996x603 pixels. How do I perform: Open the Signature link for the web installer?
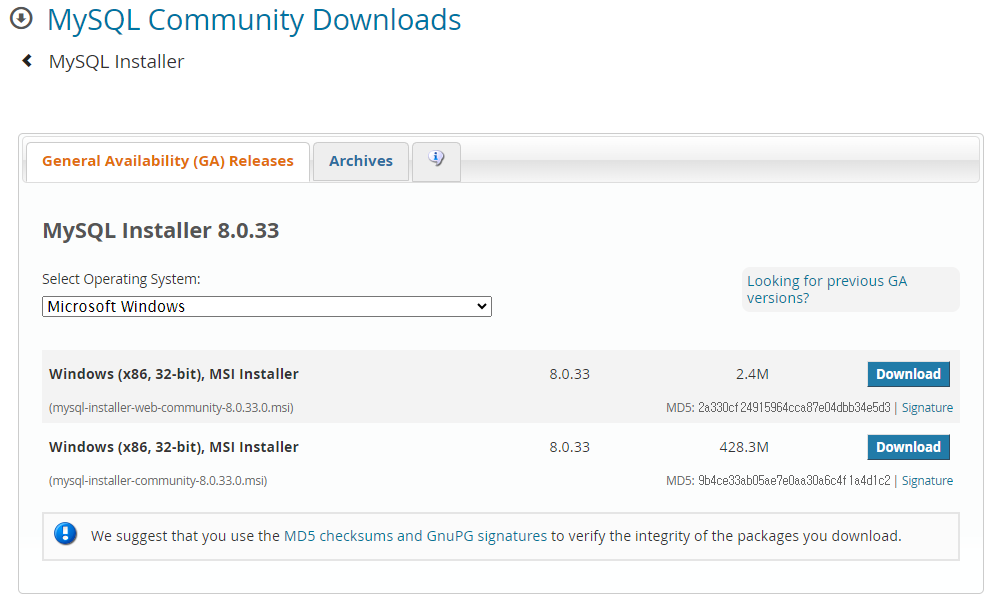pyautogui.click(x=927, y=407)
